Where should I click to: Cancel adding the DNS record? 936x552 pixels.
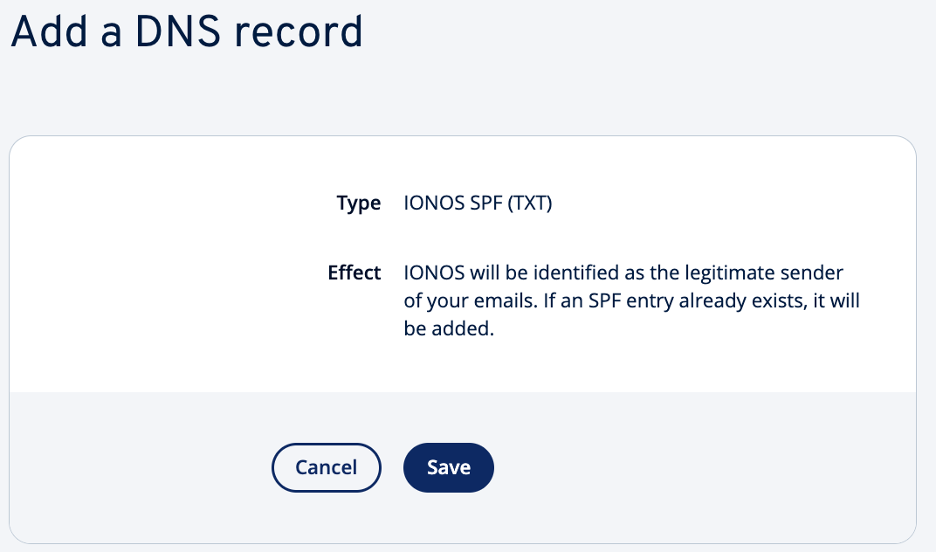[326, 467]
